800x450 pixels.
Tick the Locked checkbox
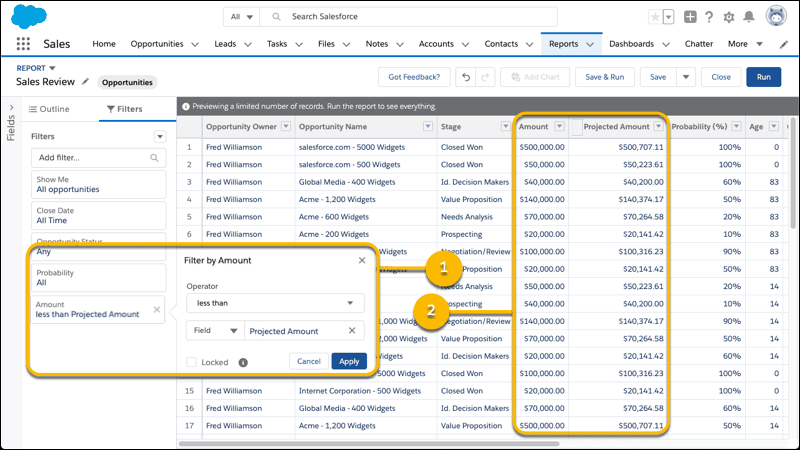pos(191,362)
